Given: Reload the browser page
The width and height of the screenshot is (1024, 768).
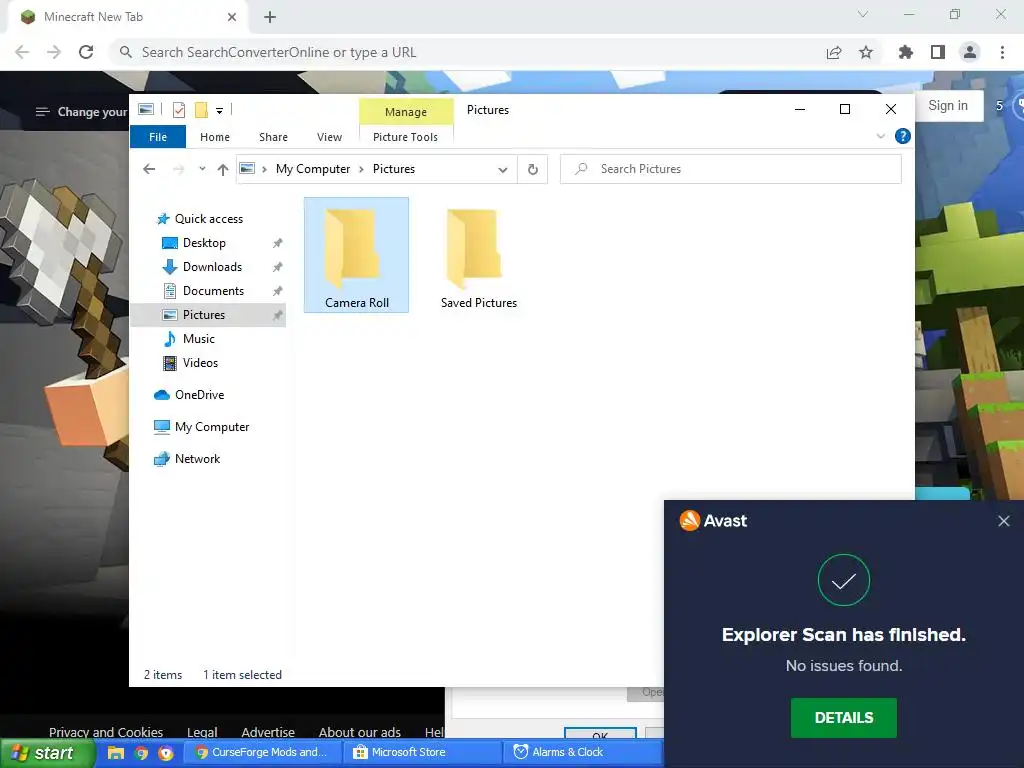Looking at the screenshot, I should (x=86, y=52).
